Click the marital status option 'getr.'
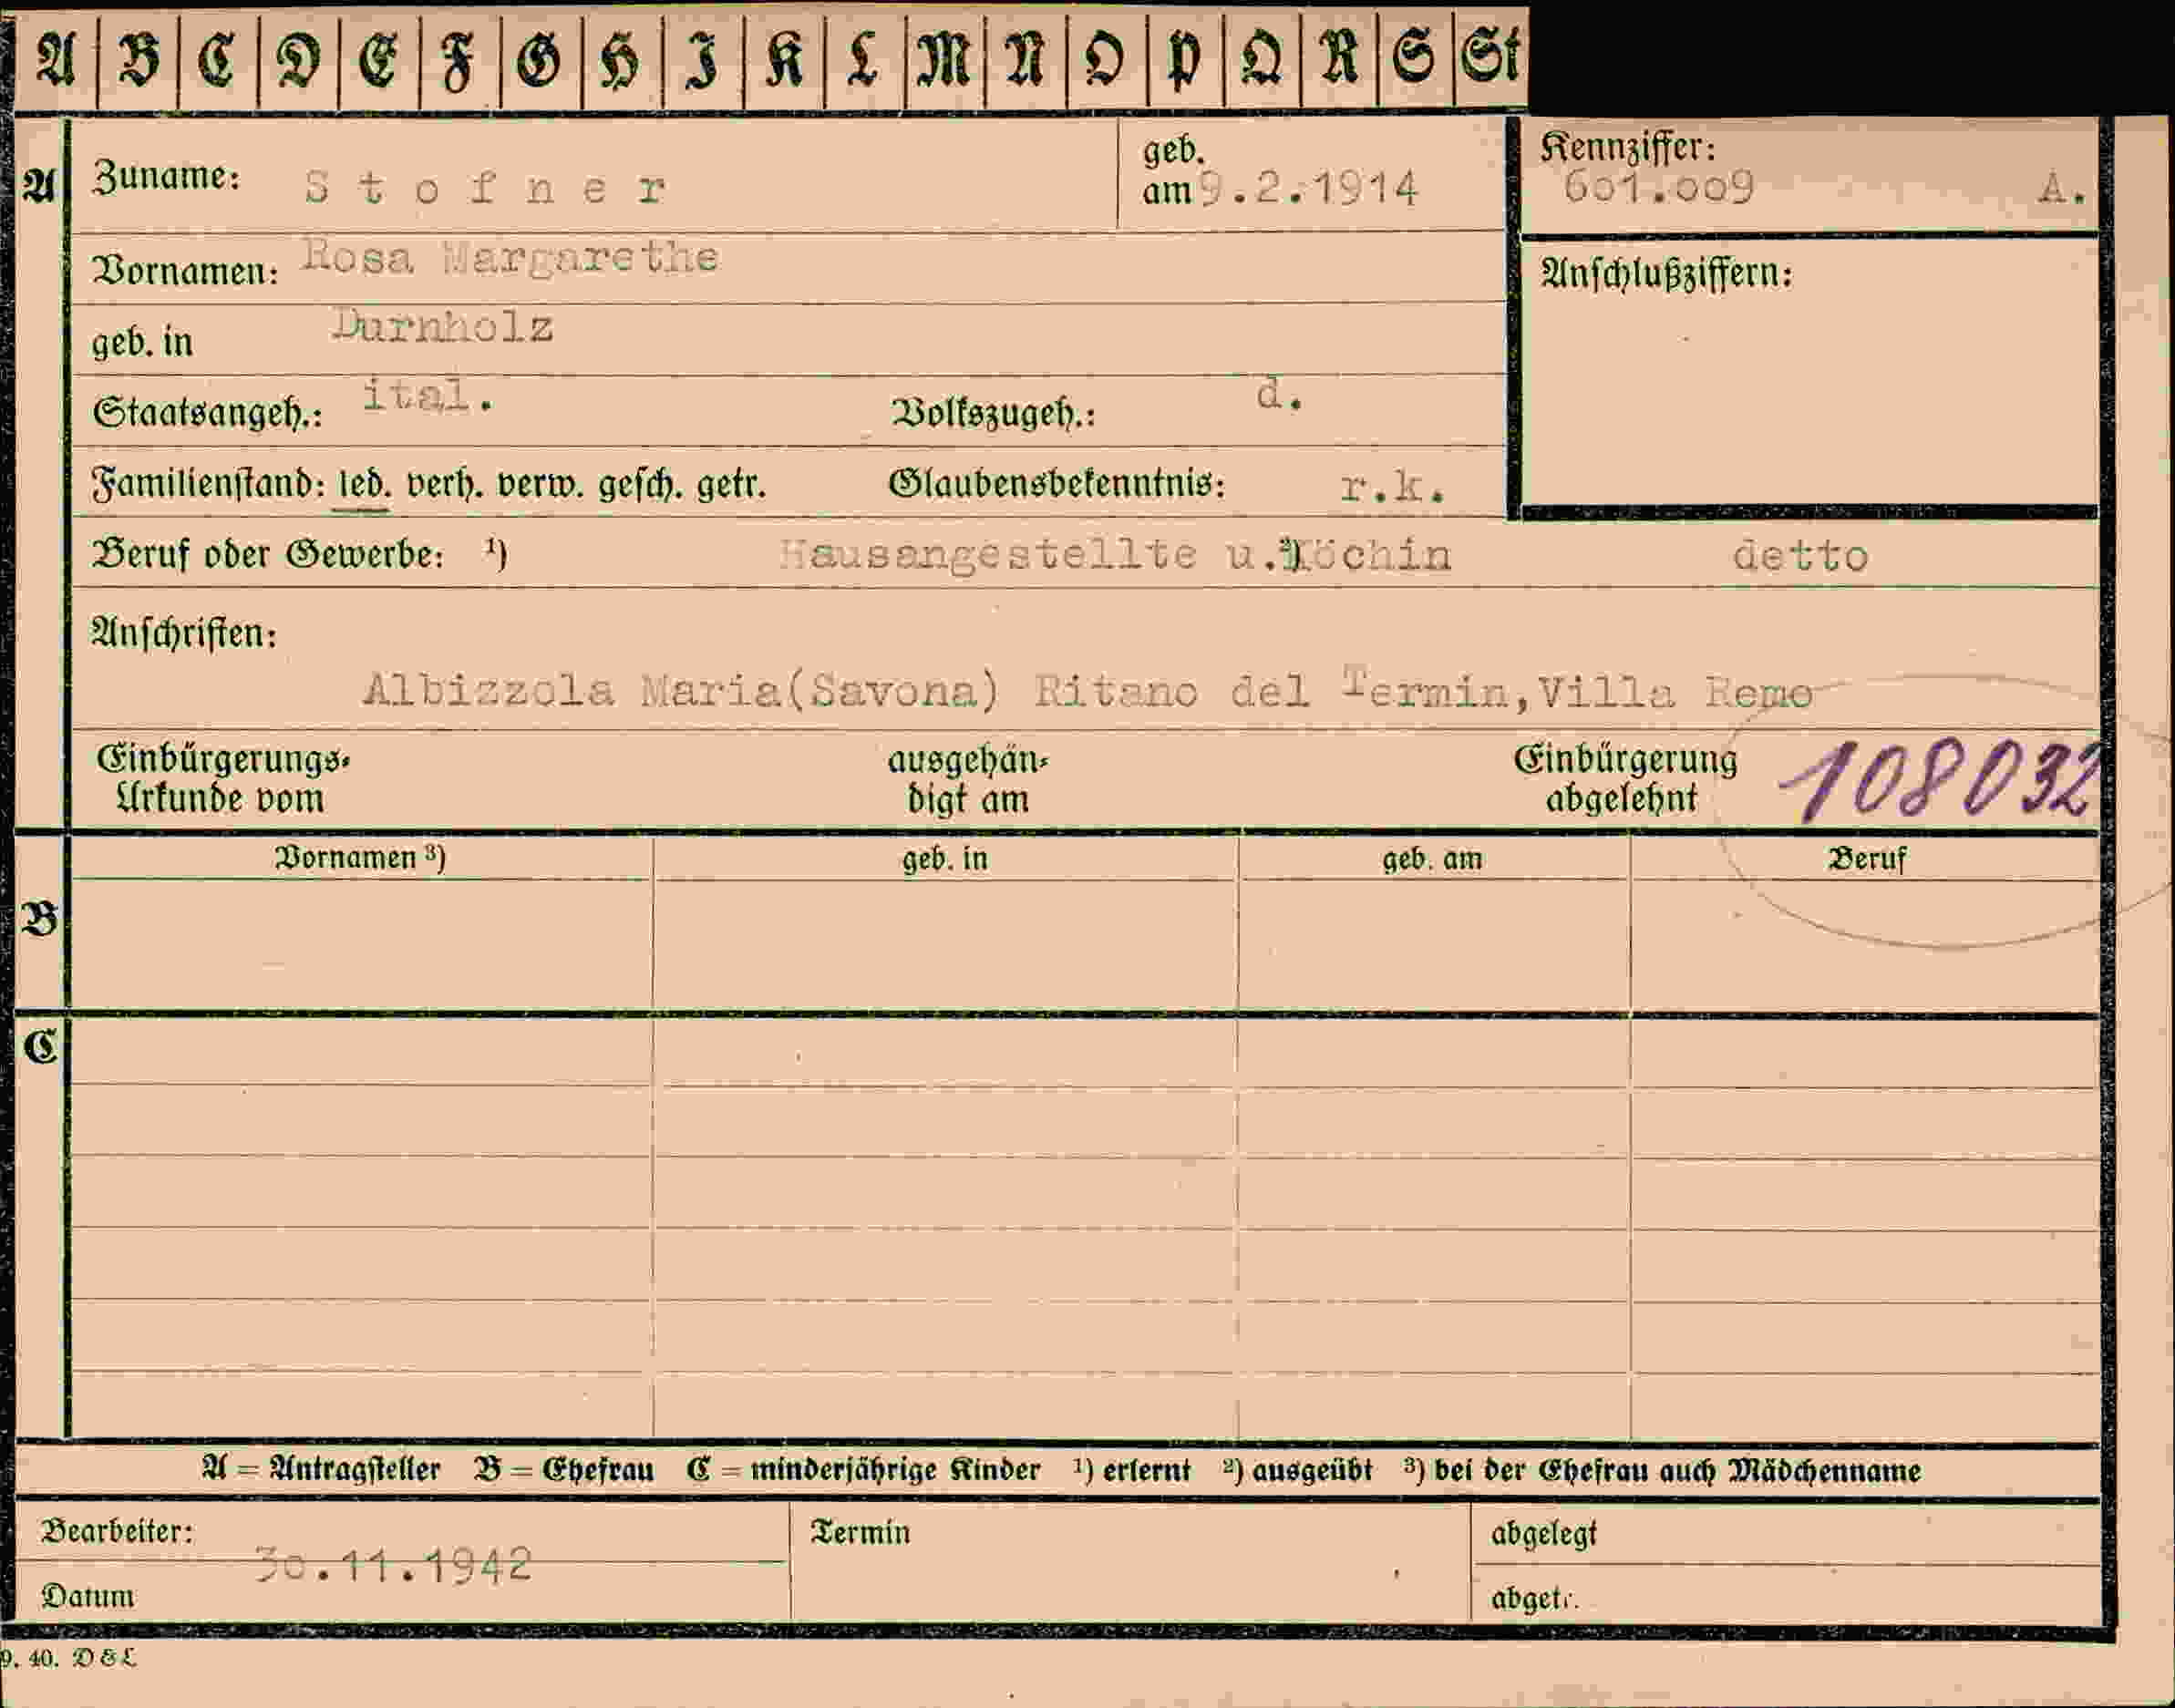Screen dimensions: 2175x1708 [731, 486]
